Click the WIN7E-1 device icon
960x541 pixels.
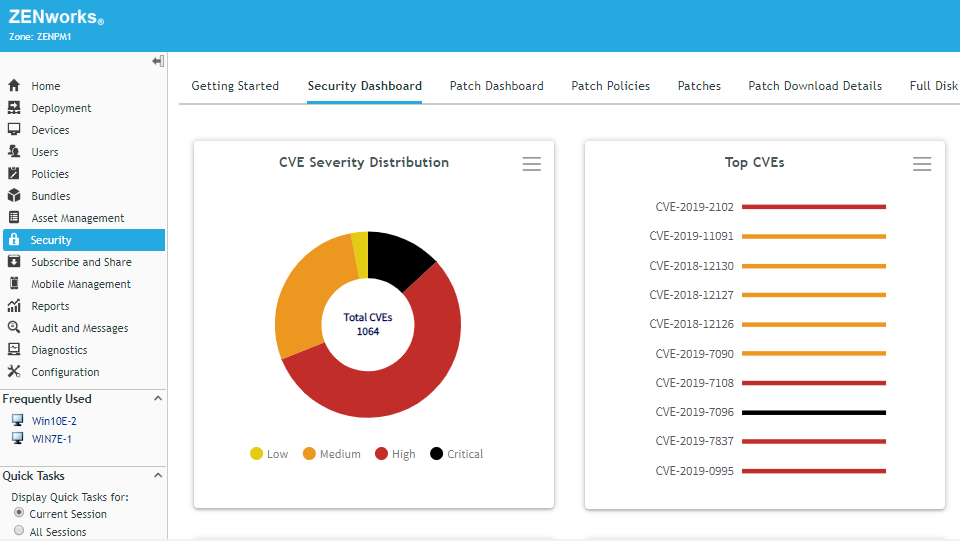tap(18, 438)
